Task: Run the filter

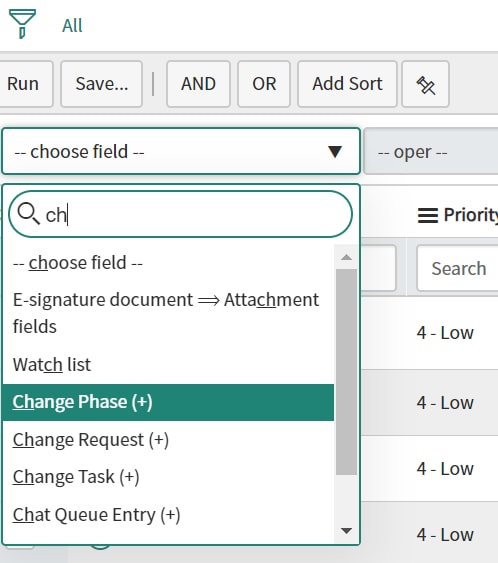Action: [x=25, y=84]
